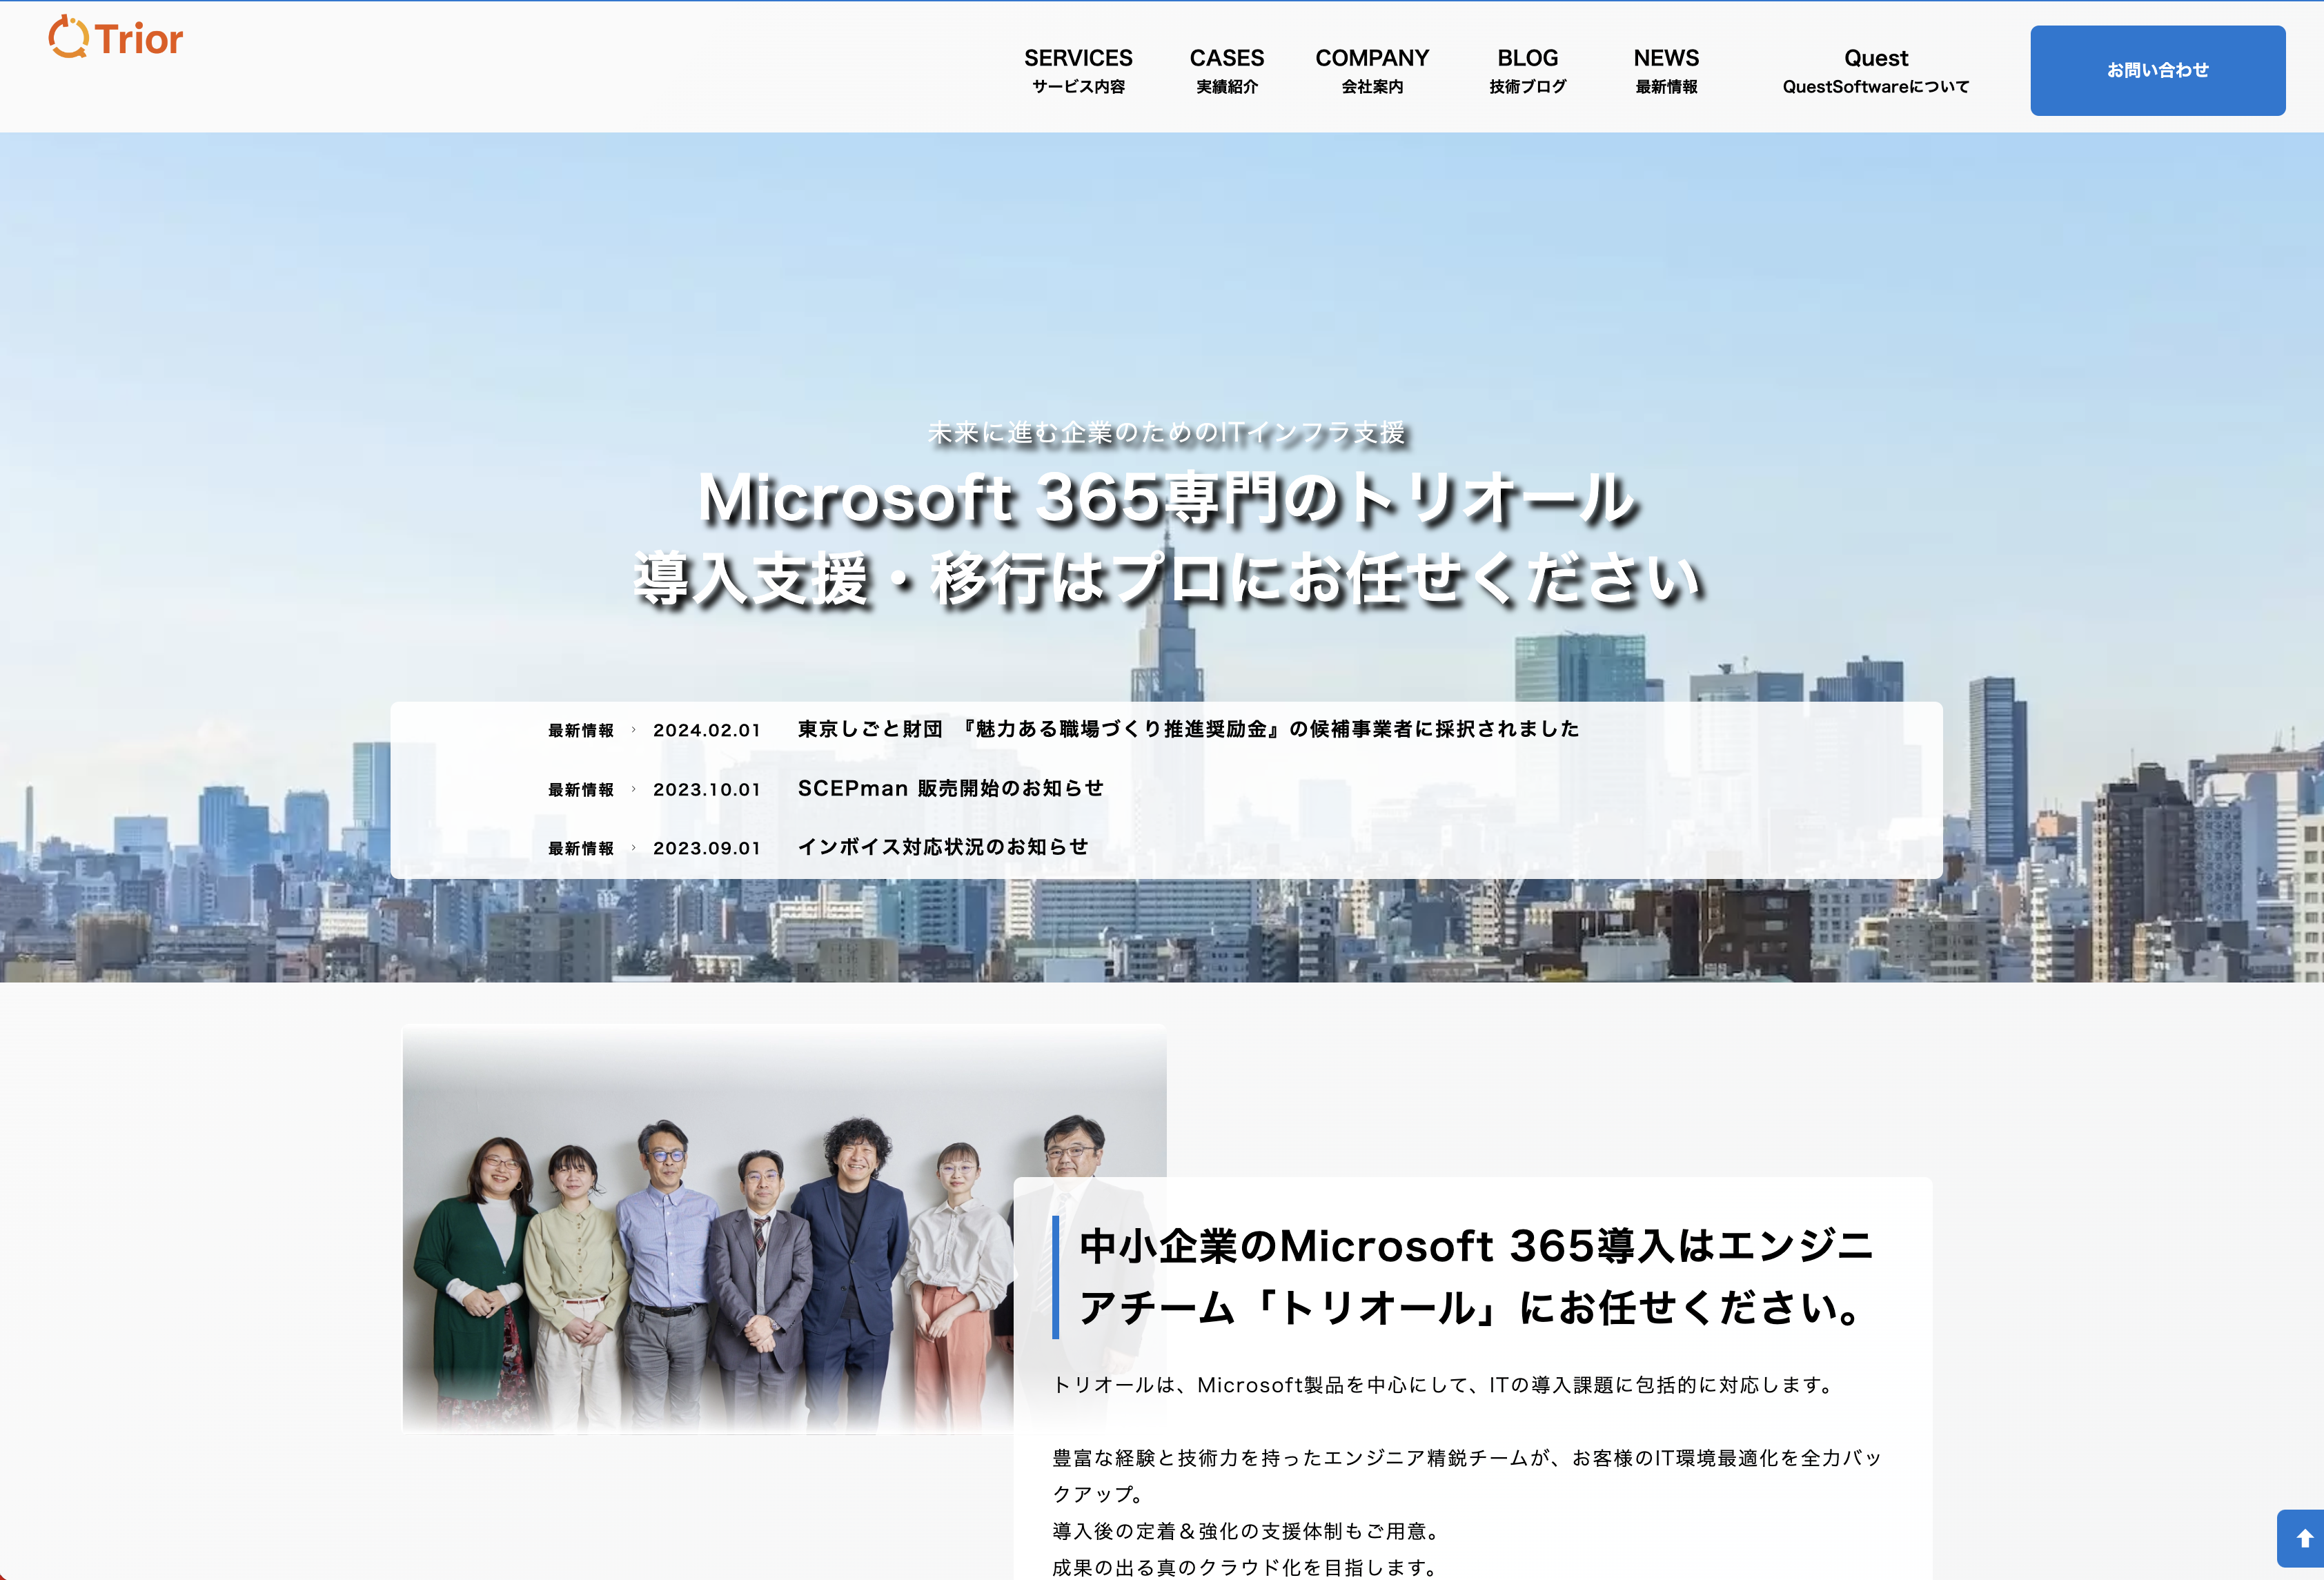The width and height of the screenshot is (2324, 1580).
Task: Open the CASES 実績紹介 menu item
Action: pos(1226,70)
